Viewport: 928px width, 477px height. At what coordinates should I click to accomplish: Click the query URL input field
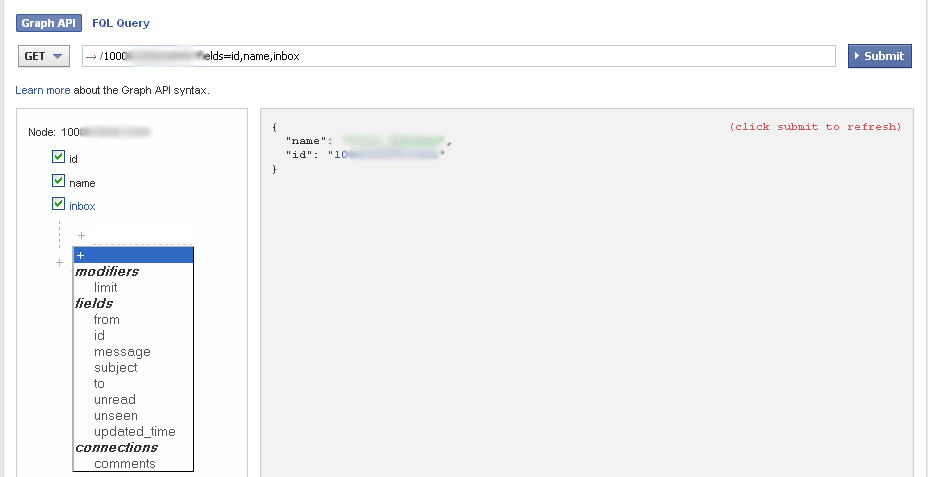pyautogui.click(x=459, y=56)
